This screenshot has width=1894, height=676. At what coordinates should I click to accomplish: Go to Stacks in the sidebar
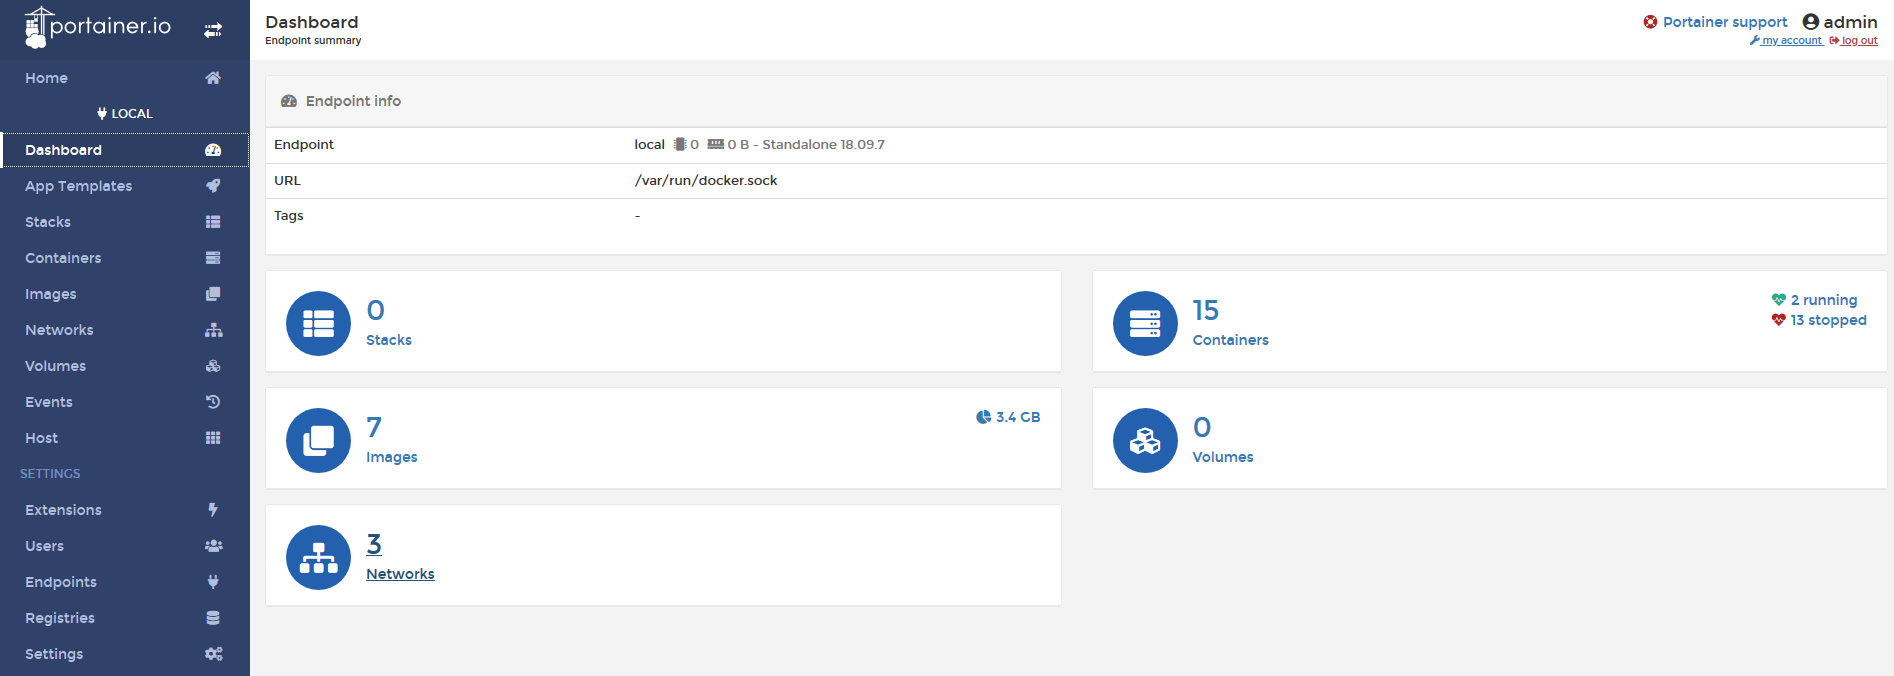(125, 222)
